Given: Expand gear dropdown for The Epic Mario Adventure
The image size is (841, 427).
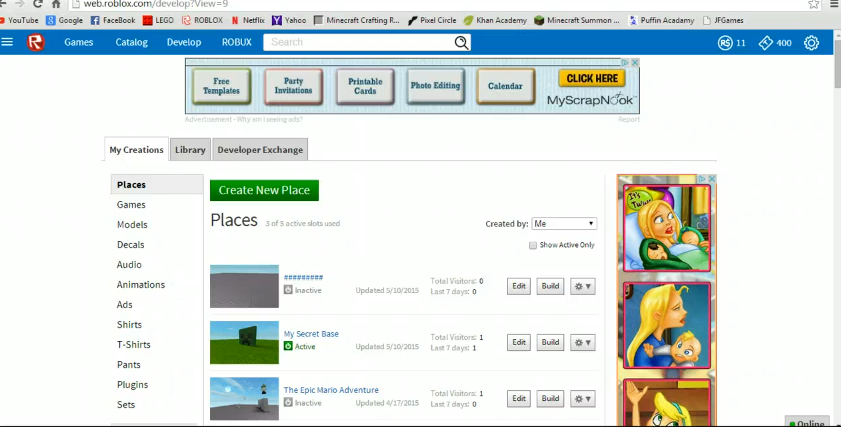Looking at the screenshot, I should tap(582, 398).
